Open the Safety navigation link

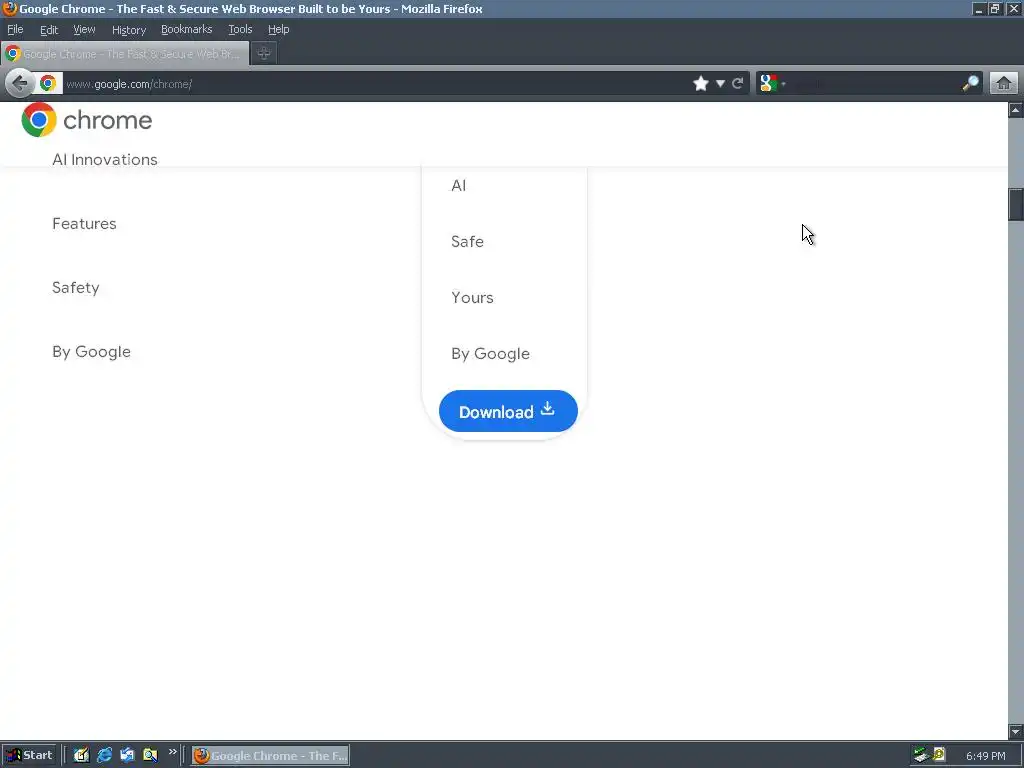(76, 288)
